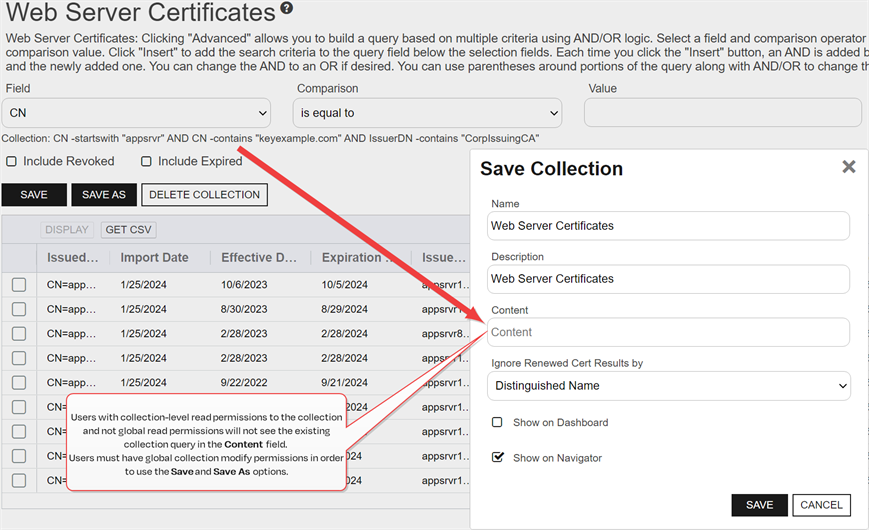Click Save in the Save Collection dialog

(759, 505)
